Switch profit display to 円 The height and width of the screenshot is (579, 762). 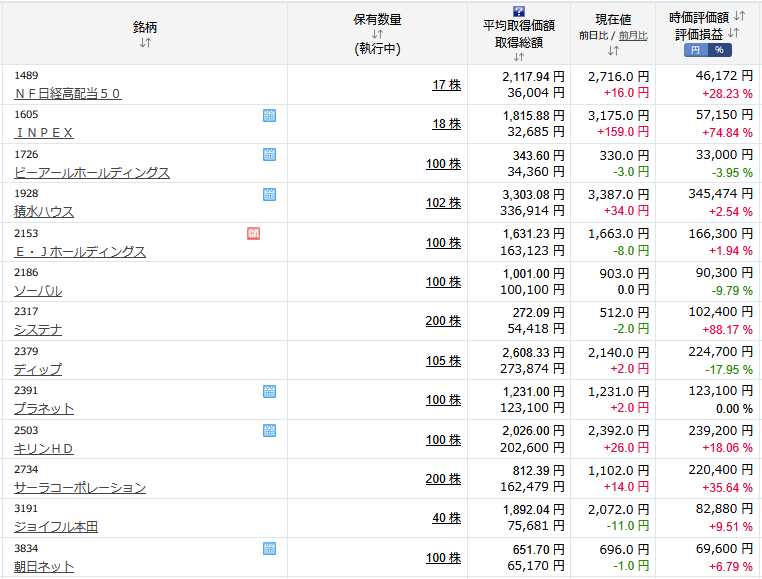[695, 50]
